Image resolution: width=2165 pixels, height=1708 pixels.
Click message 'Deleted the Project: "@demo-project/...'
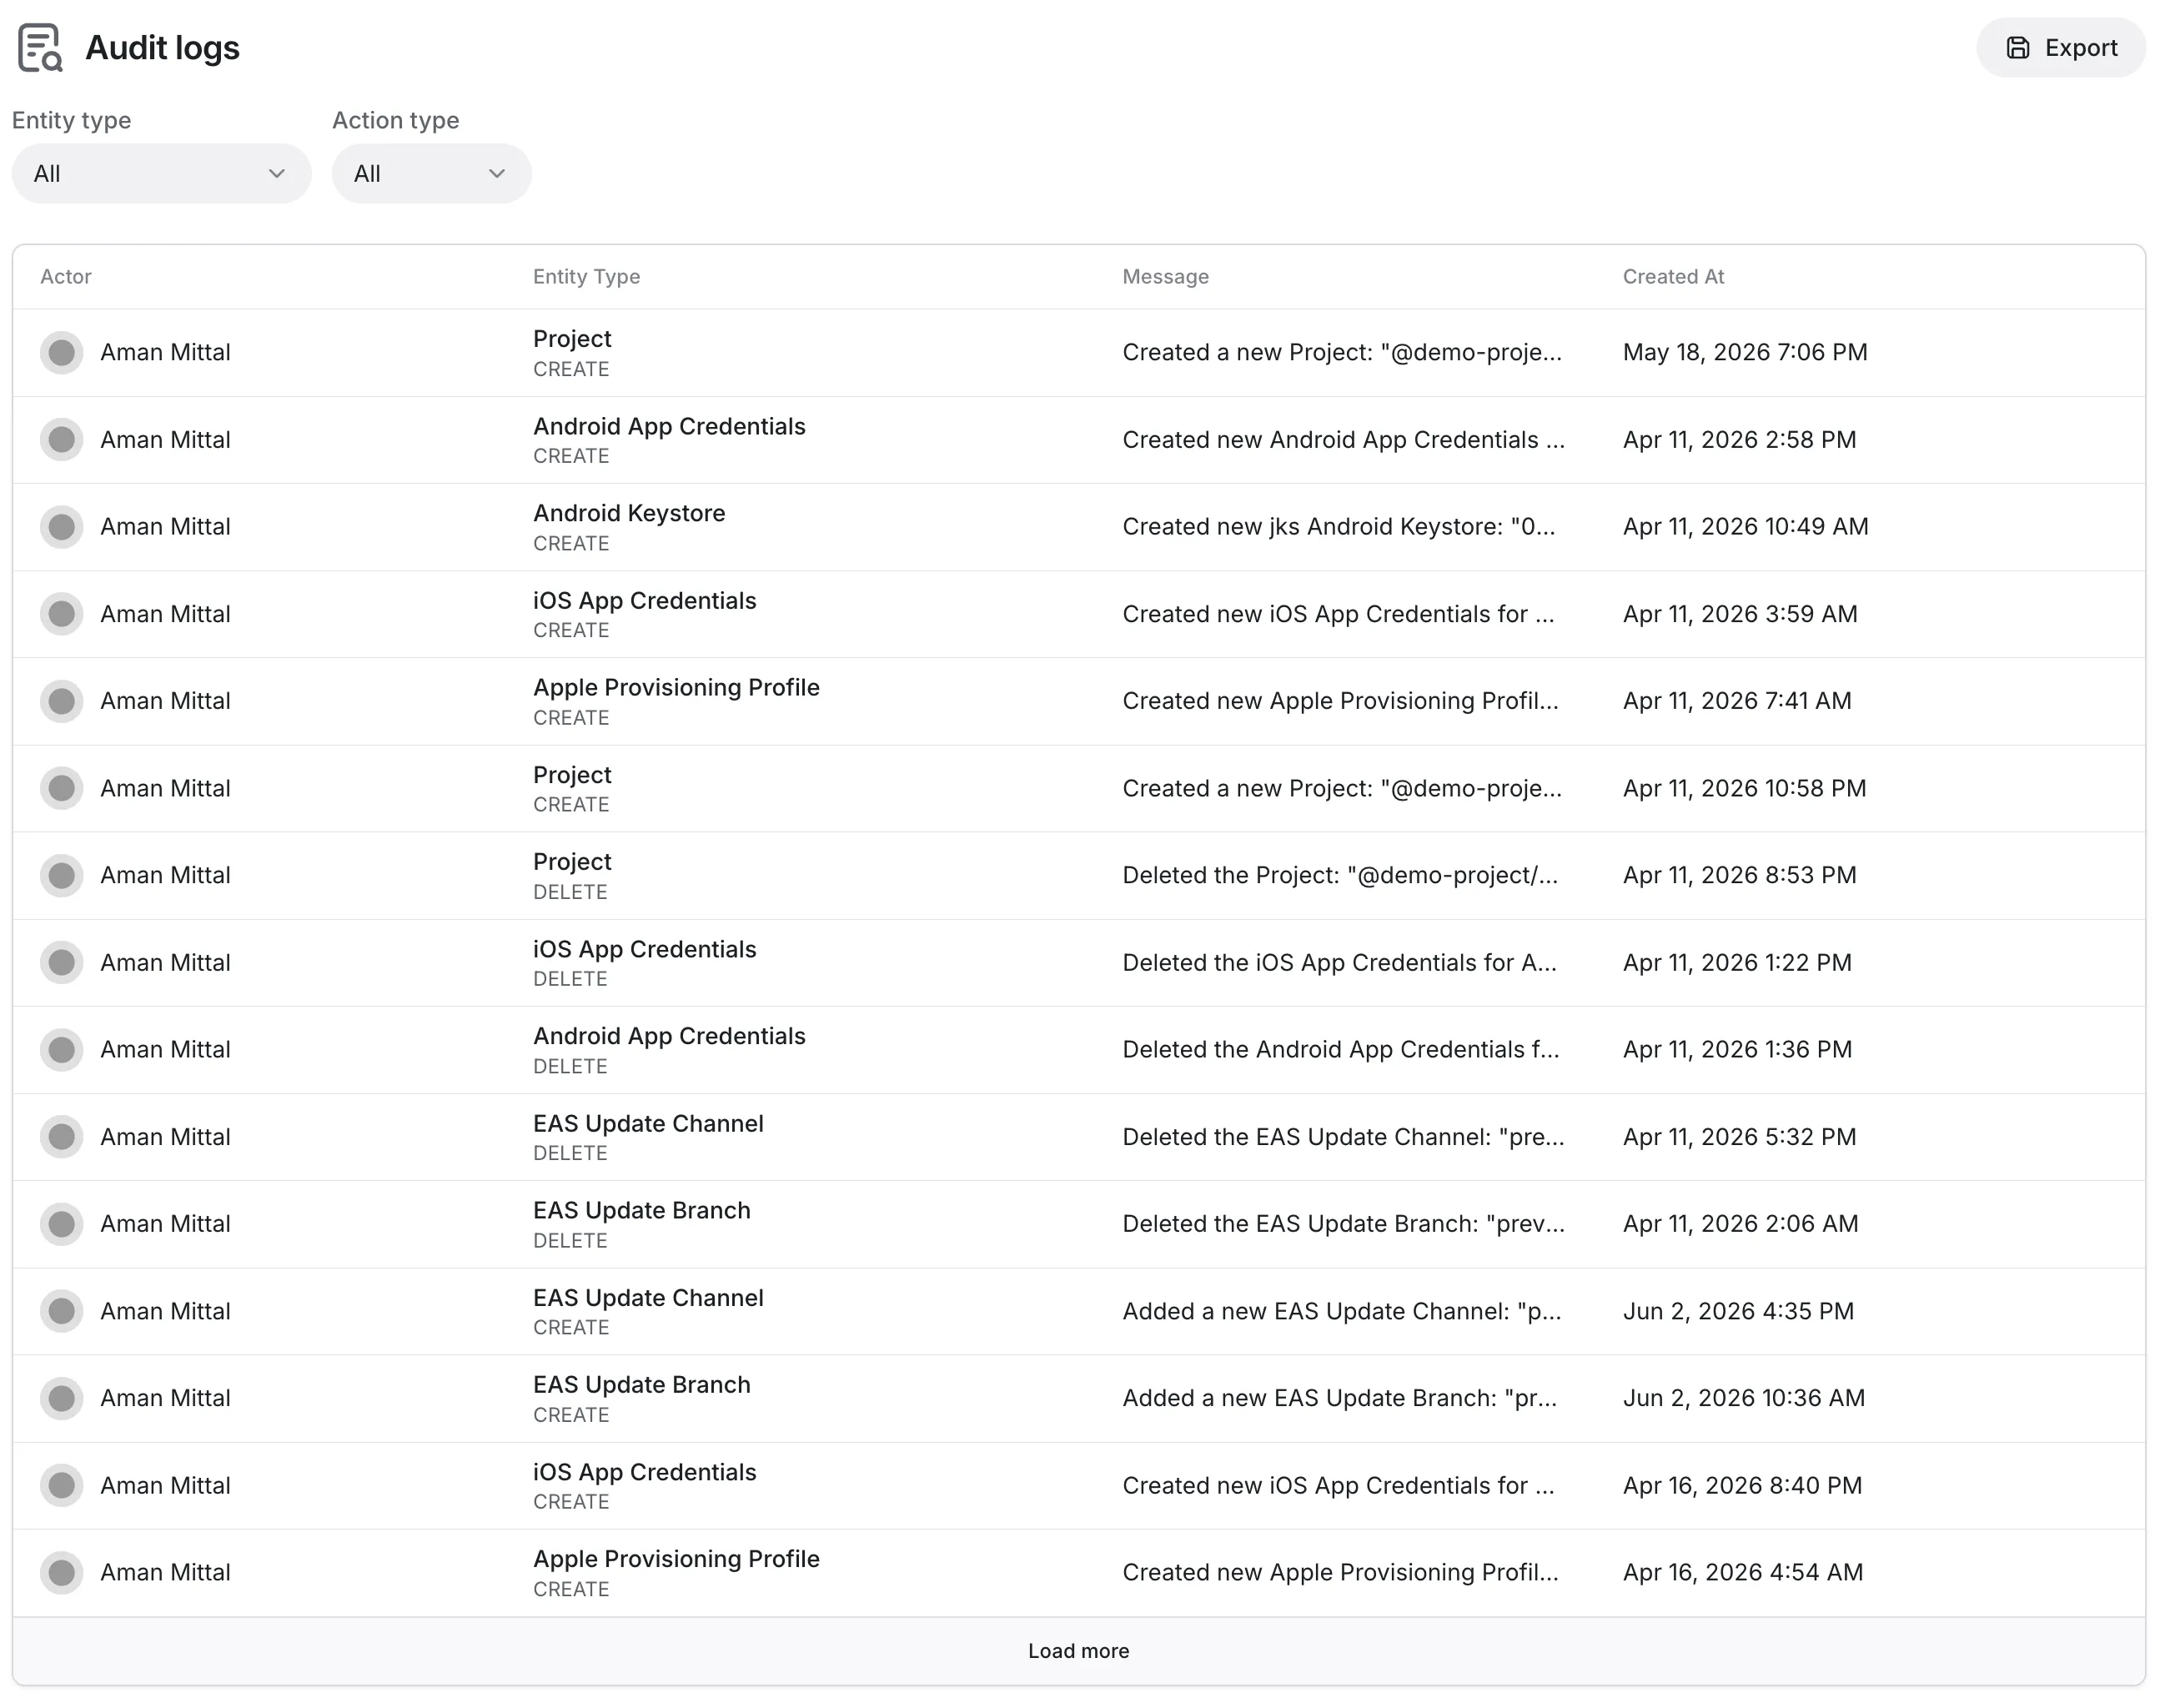(1340, 876)
